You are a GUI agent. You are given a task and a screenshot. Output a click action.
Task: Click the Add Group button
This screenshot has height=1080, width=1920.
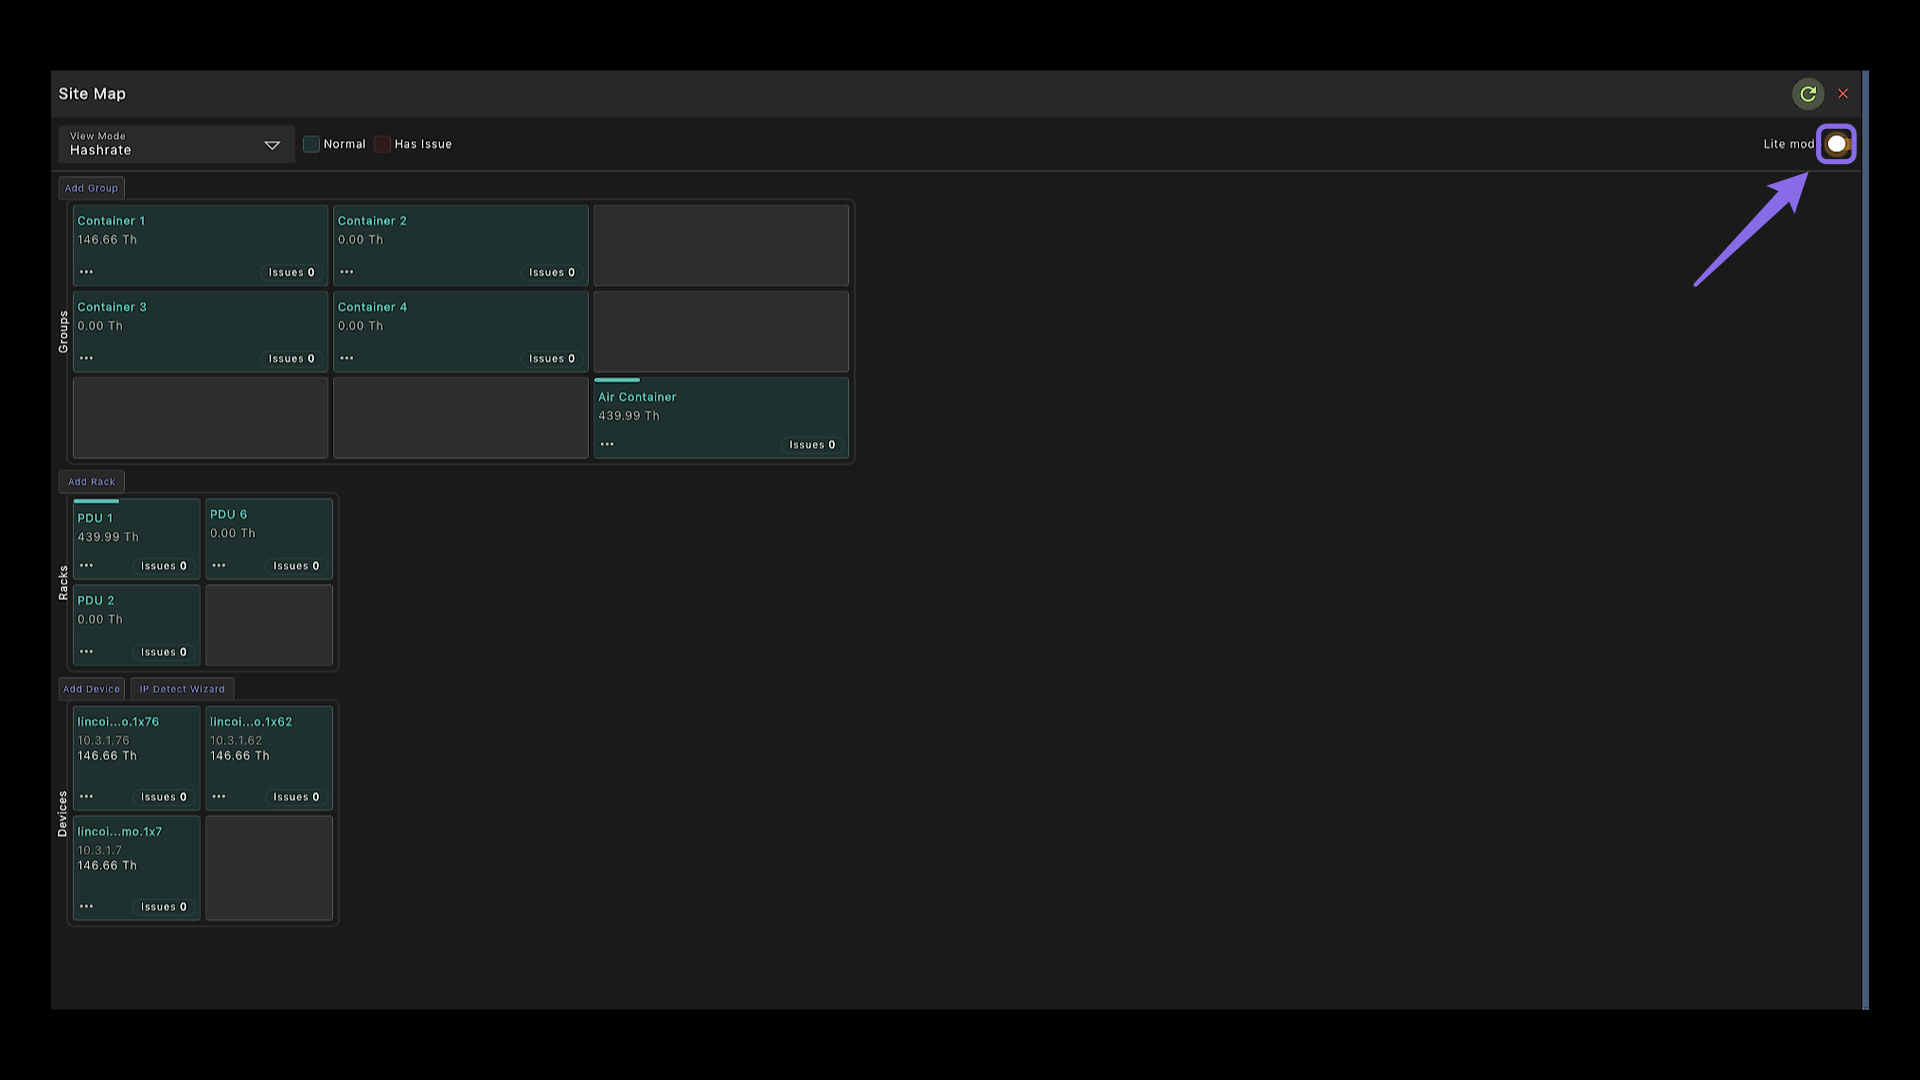(x=91, y=188)
